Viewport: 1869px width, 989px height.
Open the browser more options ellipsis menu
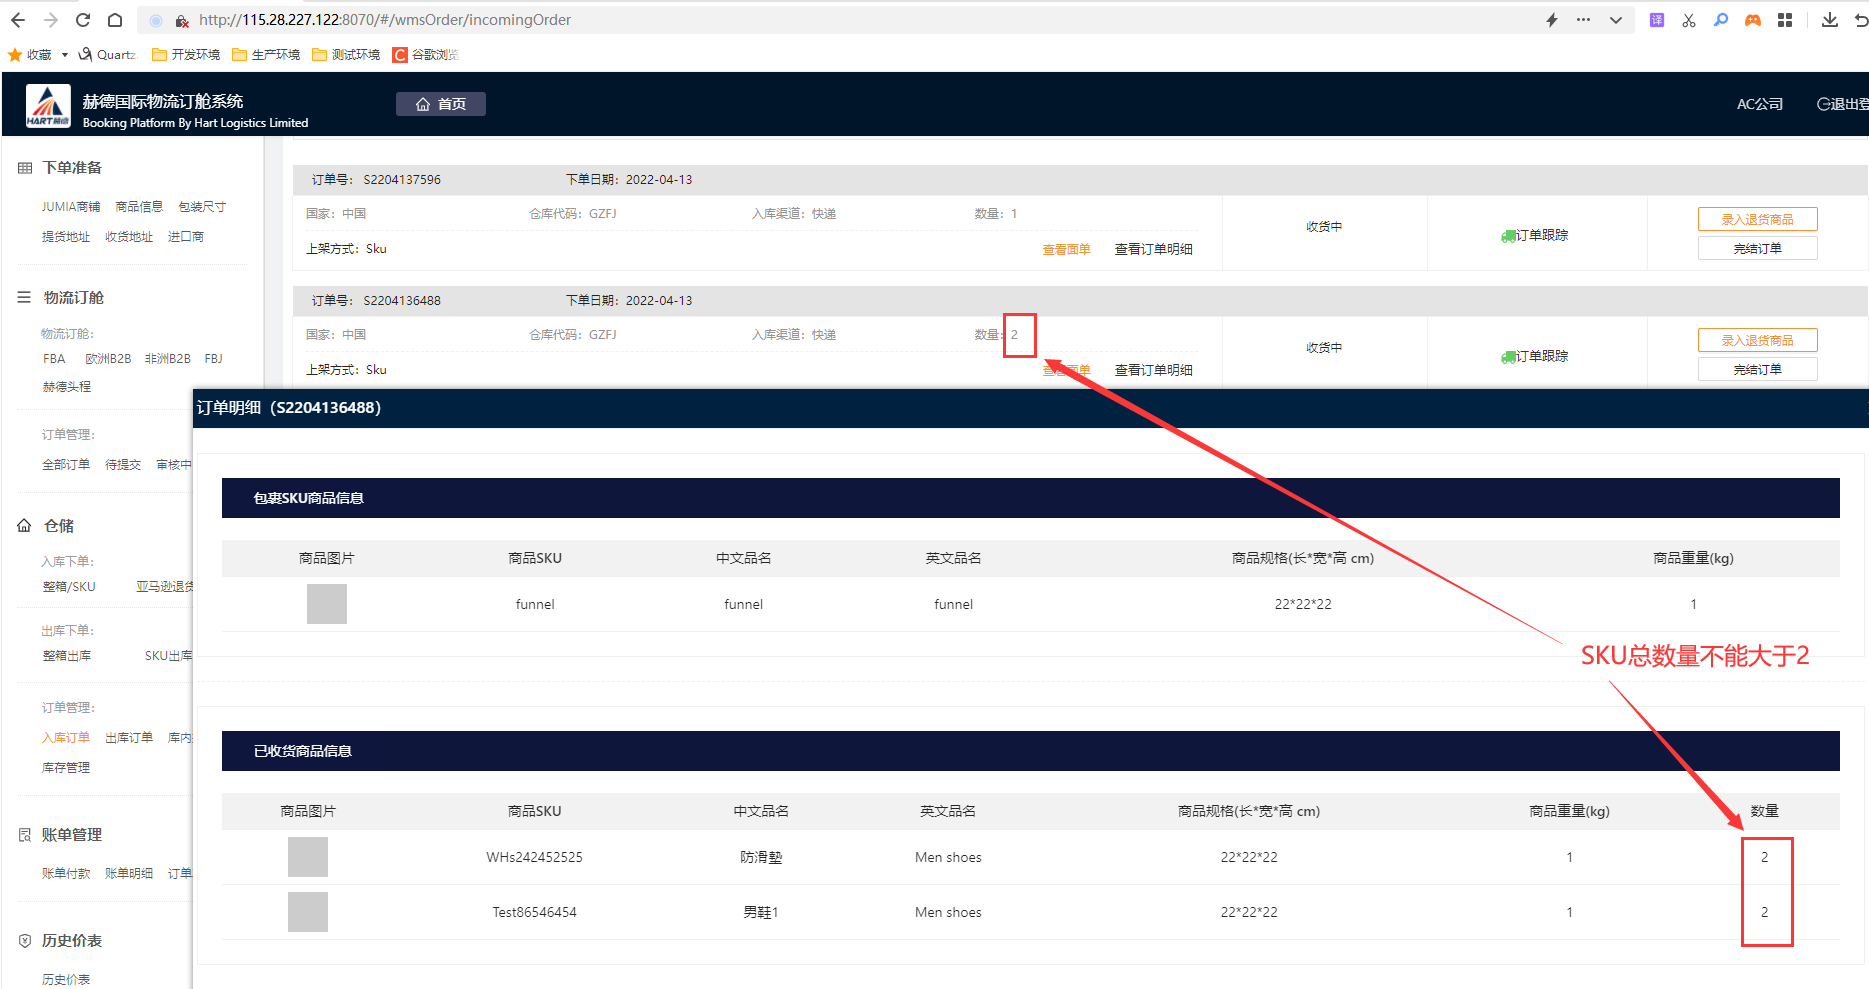click(1583, 20)
